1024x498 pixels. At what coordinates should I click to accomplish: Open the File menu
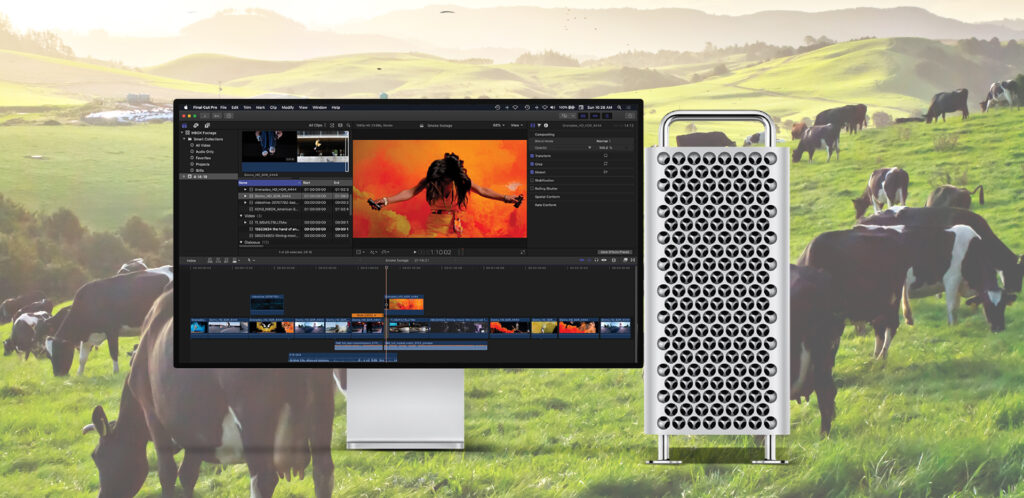223,107
